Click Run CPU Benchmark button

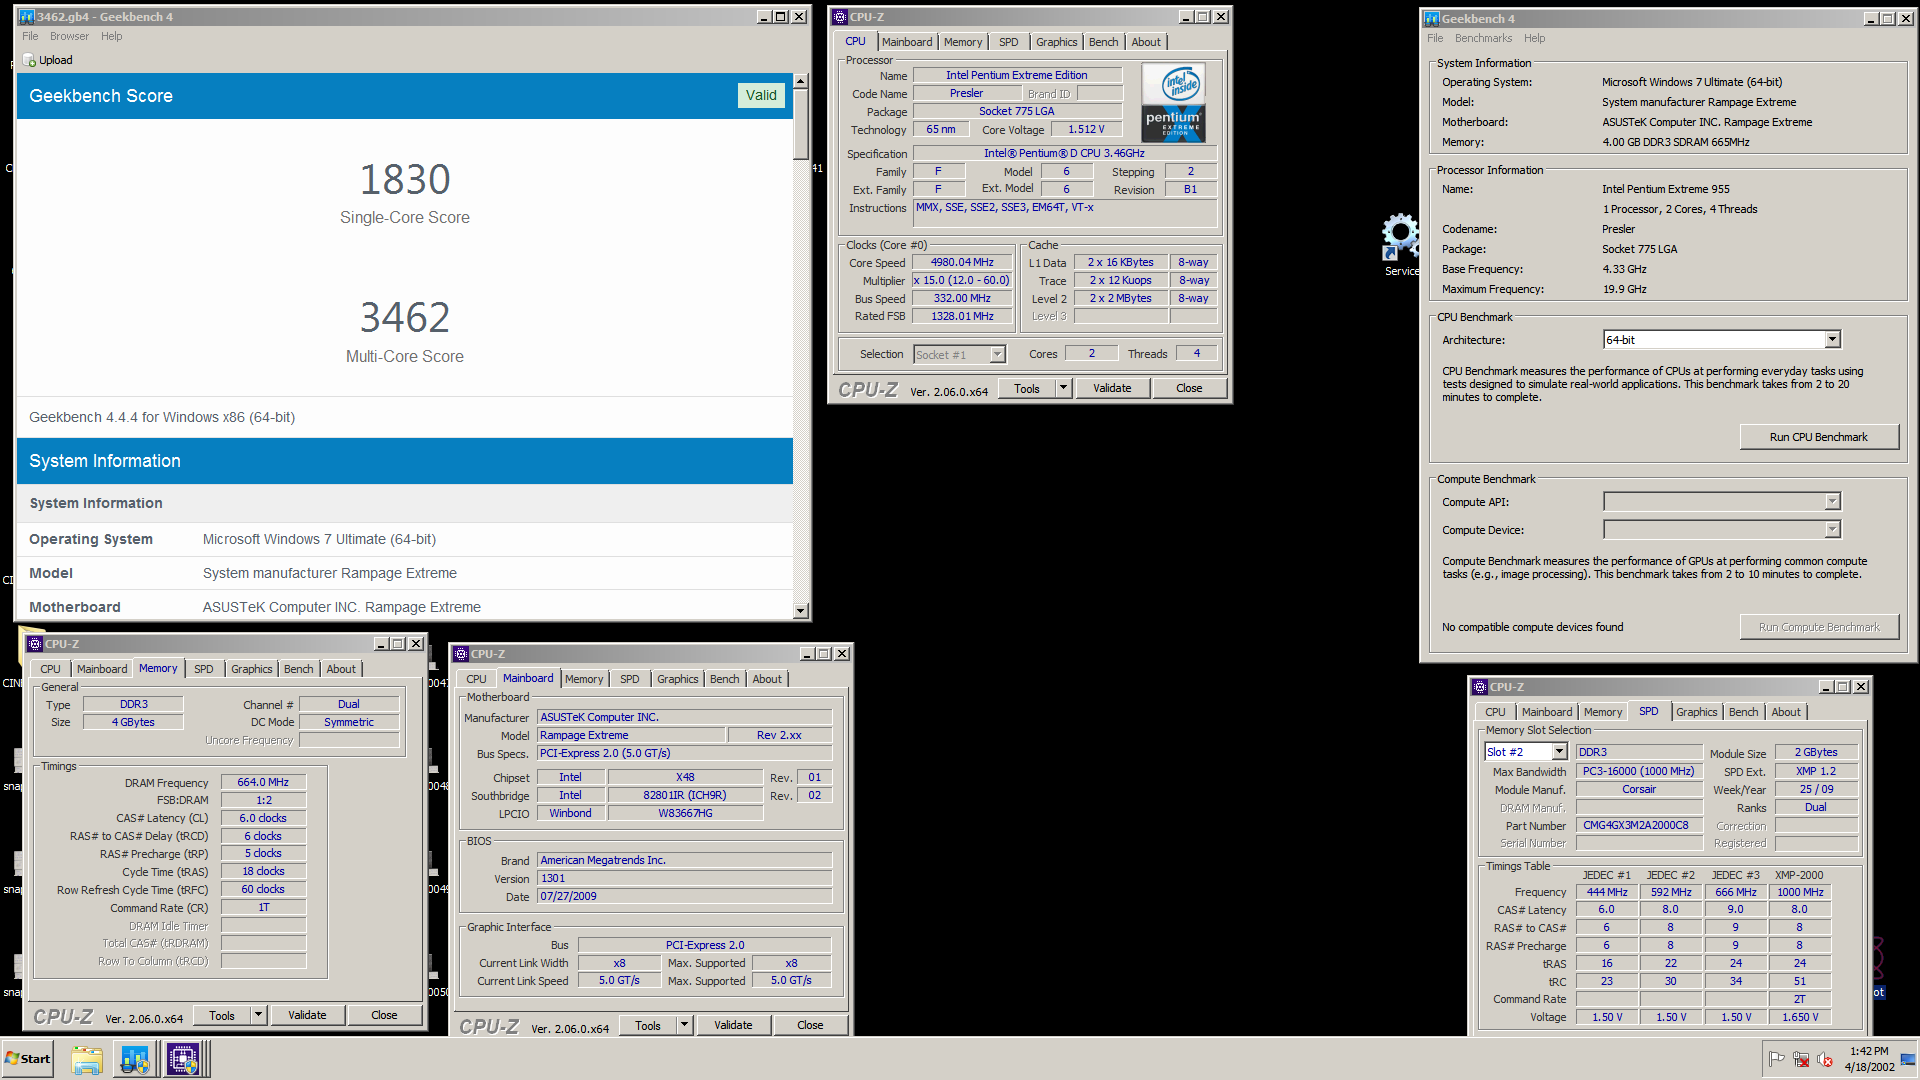[x=1818, y=437]
